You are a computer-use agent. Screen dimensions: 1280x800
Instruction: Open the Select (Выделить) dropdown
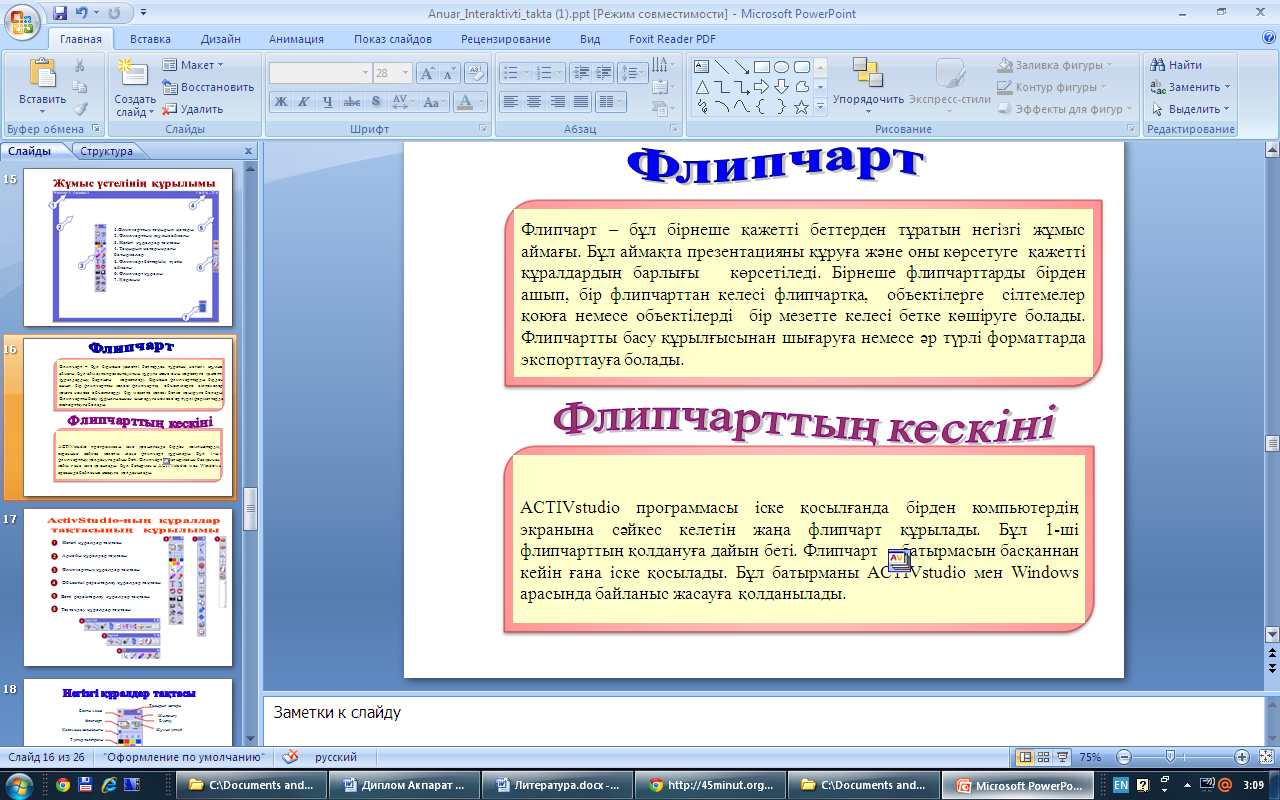pyautogui.click(x=1192, y=109)
